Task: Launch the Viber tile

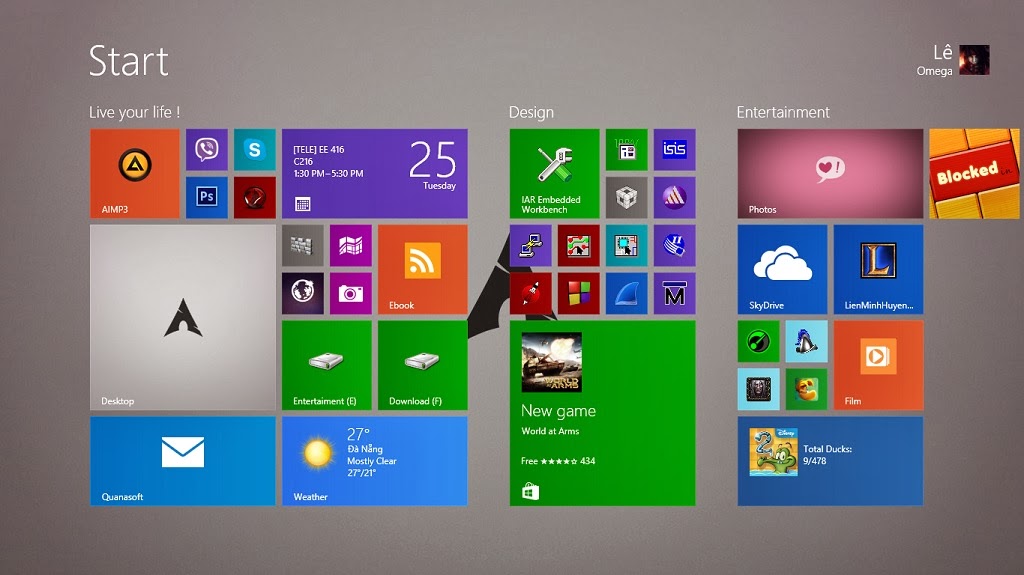Action: click(206, 150)
